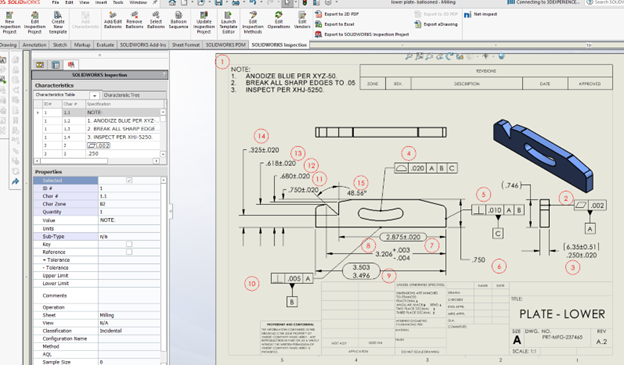Click the Undo icon

(x=253, y=2)
